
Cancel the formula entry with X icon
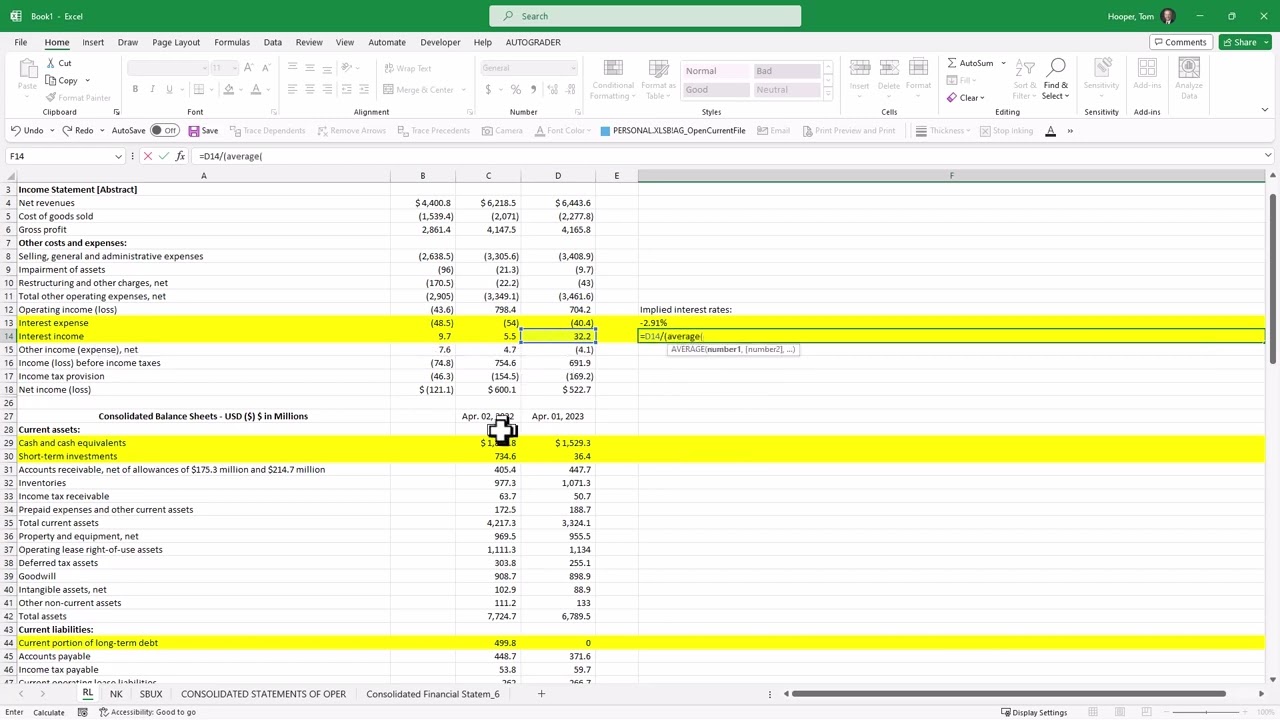[147, 156]
